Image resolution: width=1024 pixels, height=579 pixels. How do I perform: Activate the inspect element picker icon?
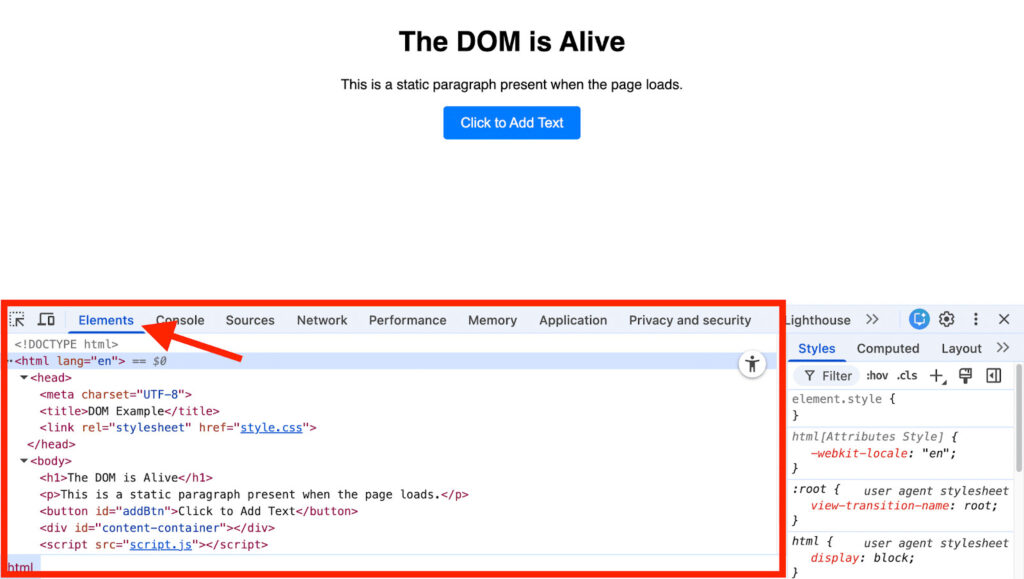(18, 320)
